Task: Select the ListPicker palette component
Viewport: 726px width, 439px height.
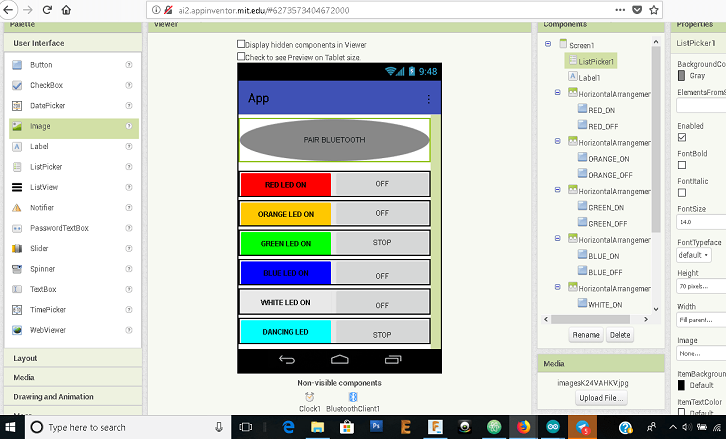Action: pos(46,167)
